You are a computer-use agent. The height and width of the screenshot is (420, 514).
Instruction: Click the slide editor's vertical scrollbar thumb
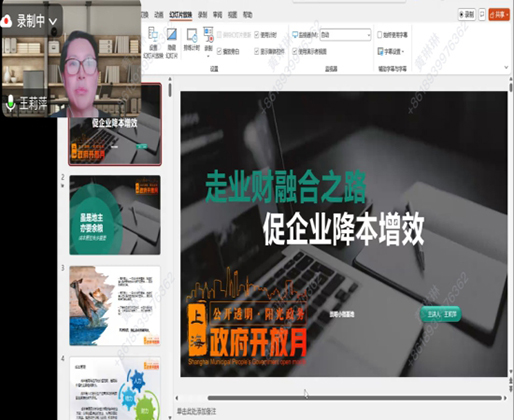click(x=511, y=87)
